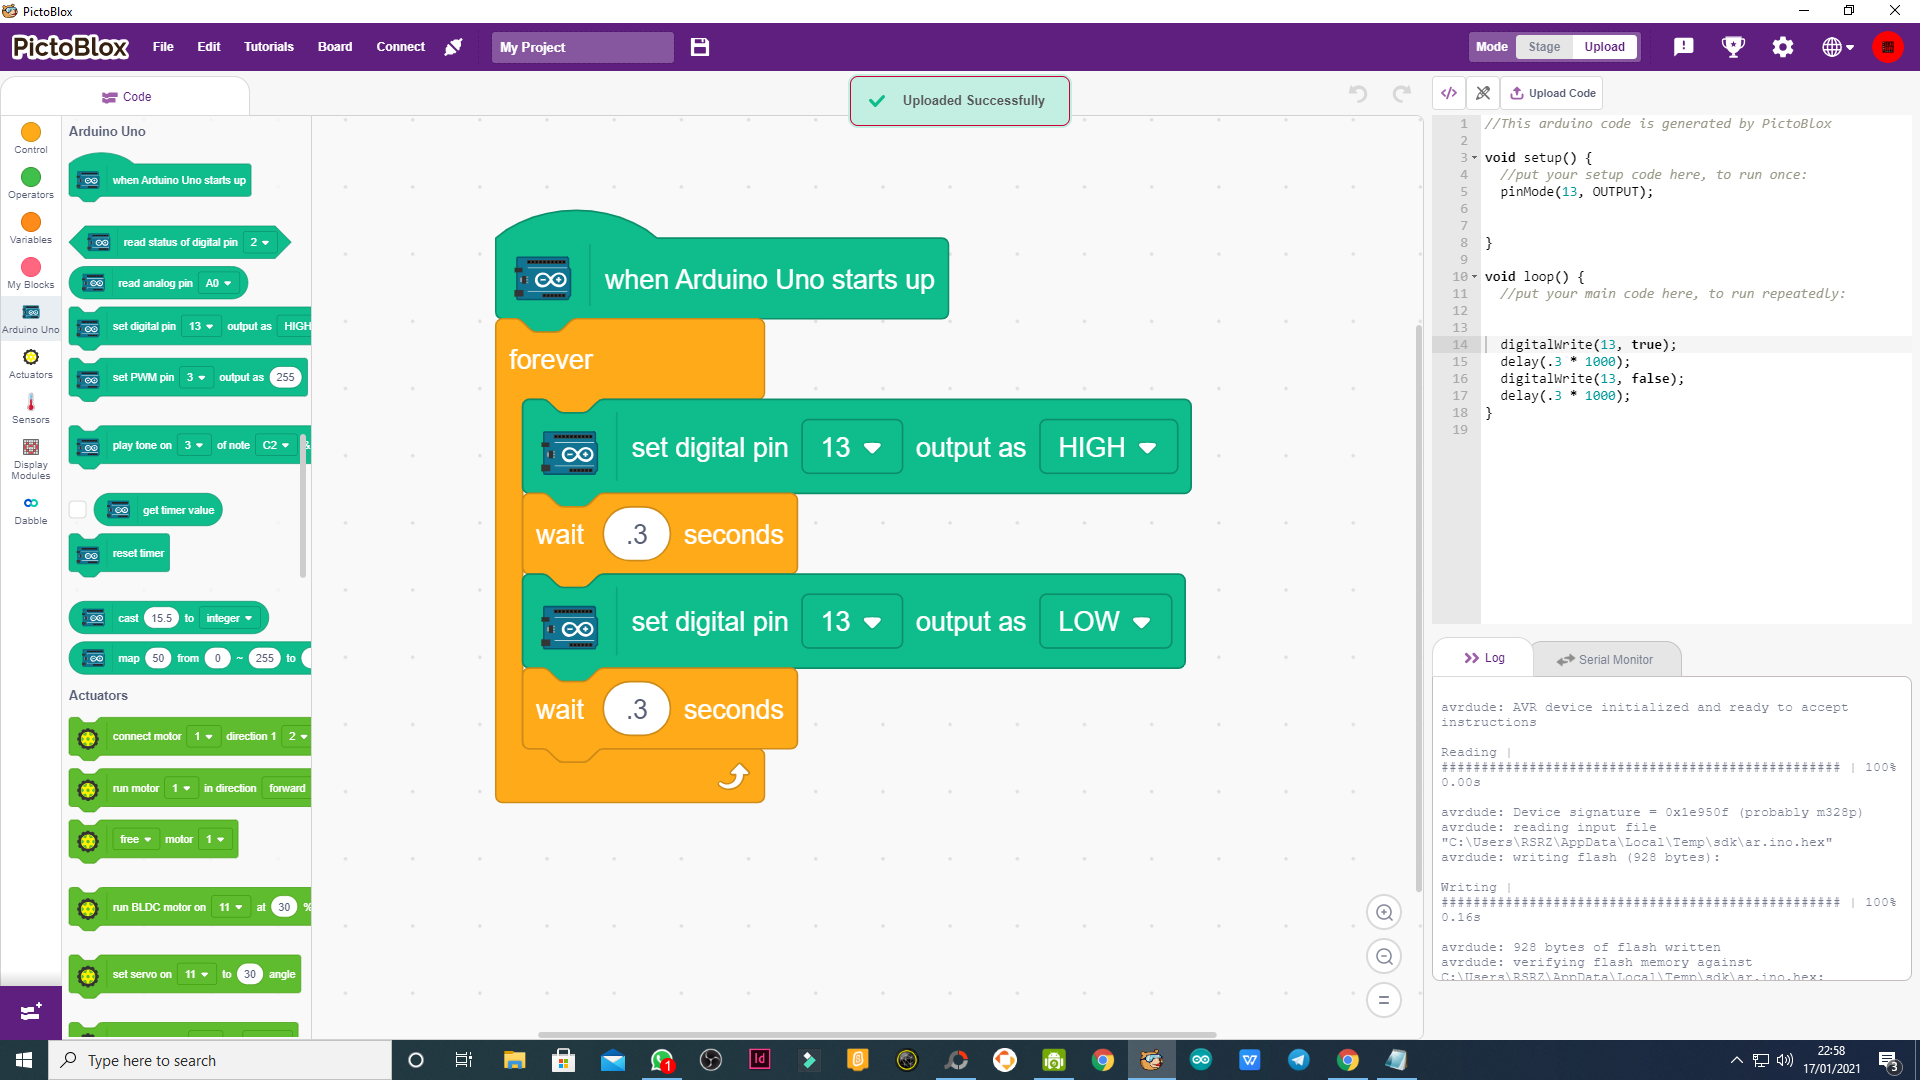Image resolution: width=1920 pixels, height=1080 pixels.
Task: Unpin the generated code panel
Action: pos(1483,92)
